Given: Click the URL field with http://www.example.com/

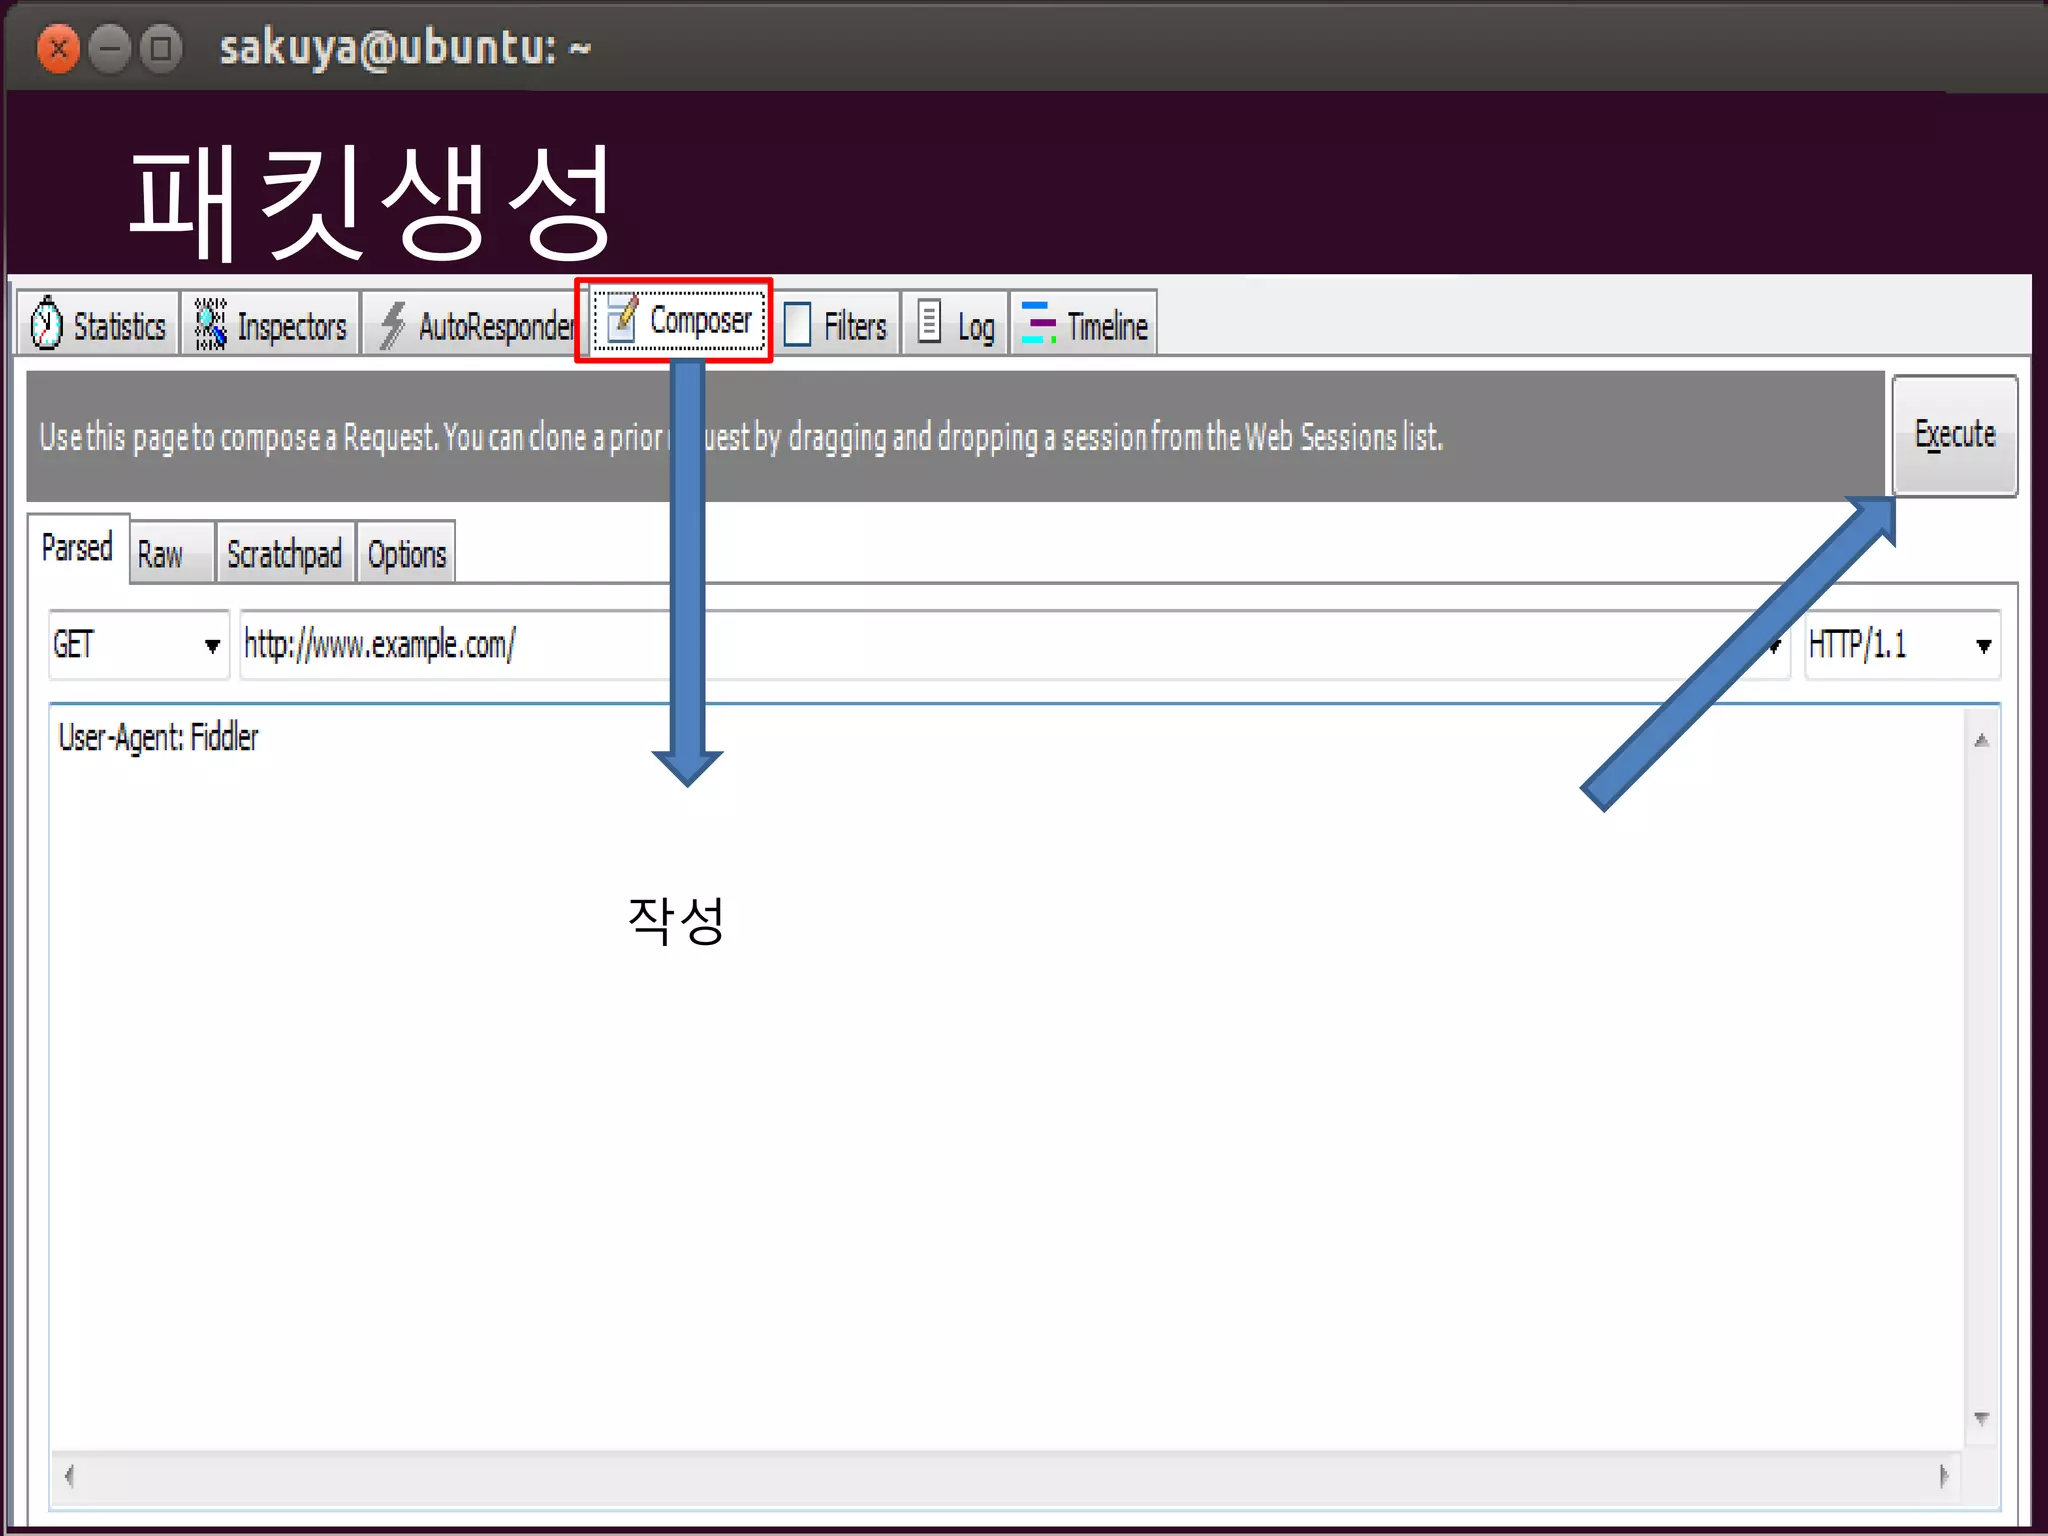Looking at the screenshot, I should coord(1015,645).
